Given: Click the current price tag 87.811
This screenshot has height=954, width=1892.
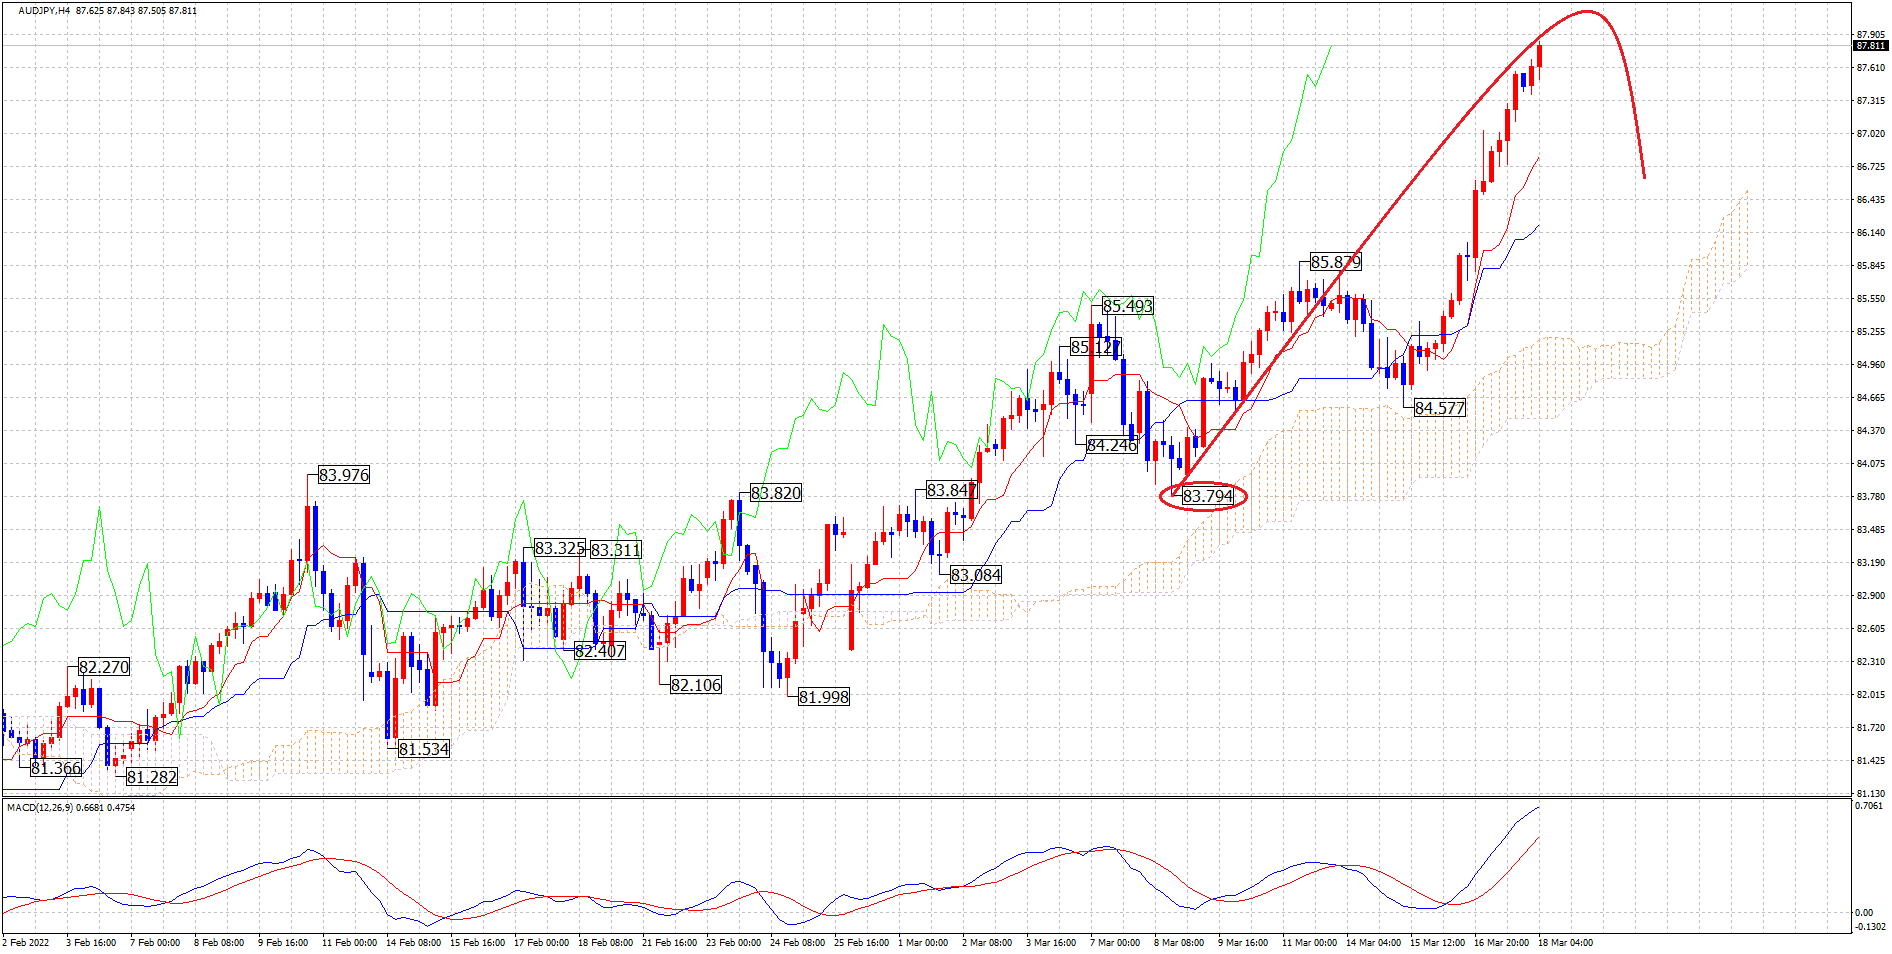Looking at the screenshot, I should pos(1870,46).
